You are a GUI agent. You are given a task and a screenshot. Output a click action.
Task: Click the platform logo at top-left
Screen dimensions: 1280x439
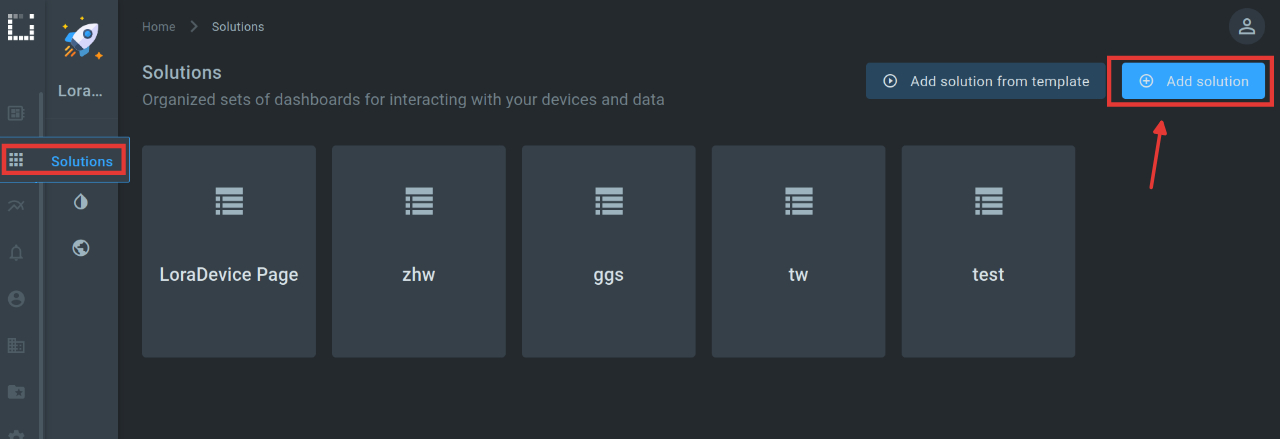click(20, 25)
